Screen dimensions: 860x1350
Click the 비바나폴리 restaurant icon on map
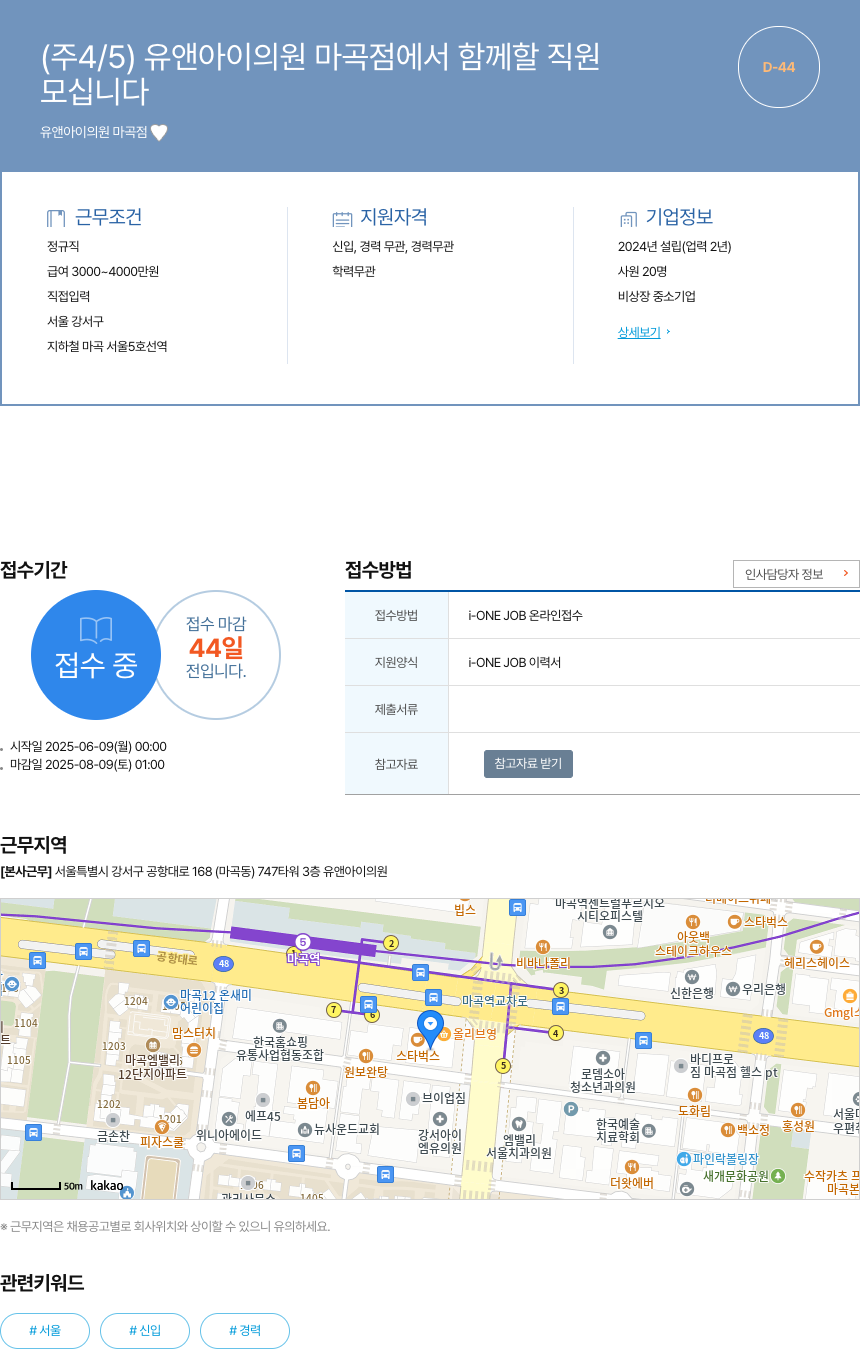click(x=543, y=947)
